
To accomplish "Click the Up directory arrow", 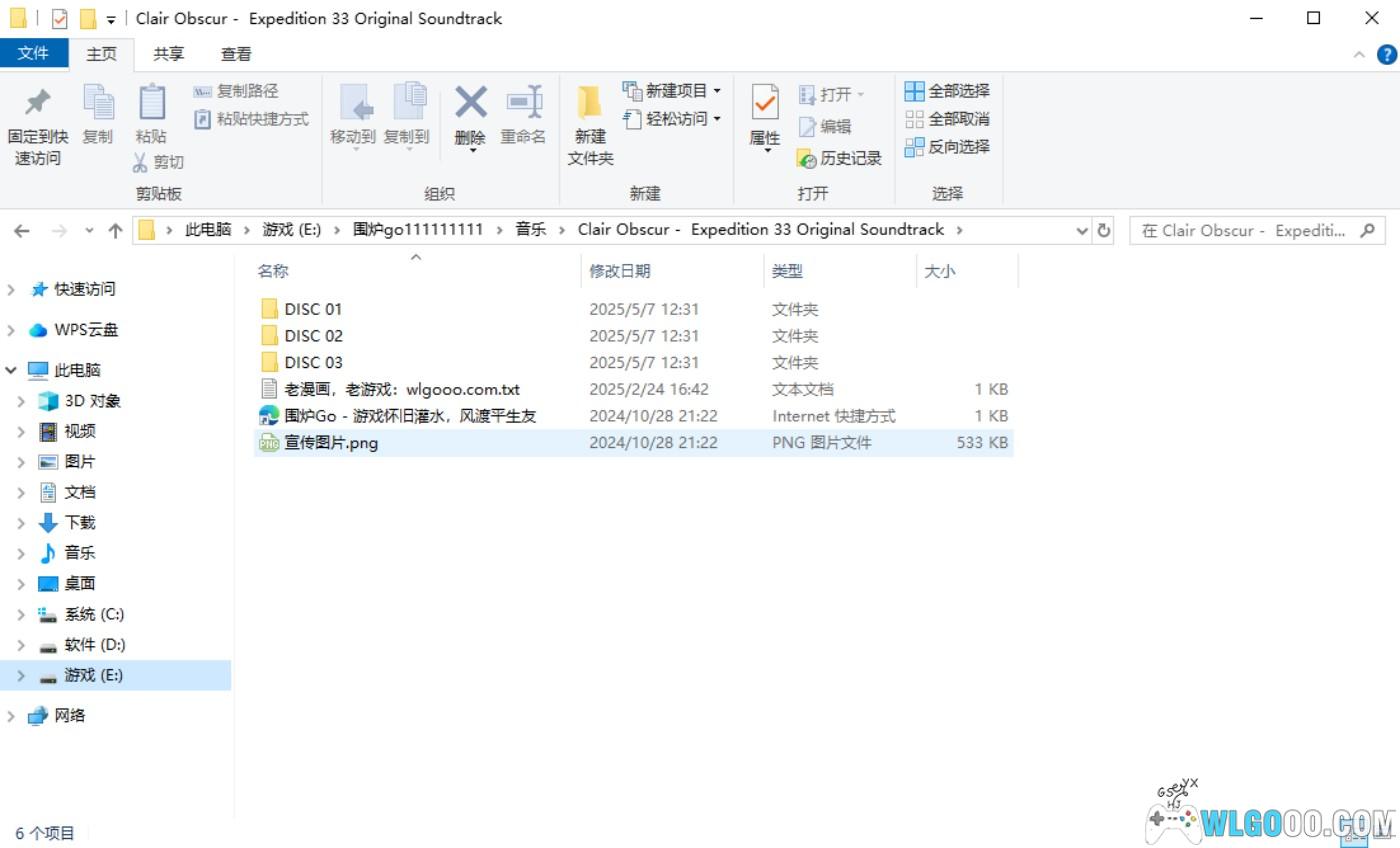I will pos(115,230).
